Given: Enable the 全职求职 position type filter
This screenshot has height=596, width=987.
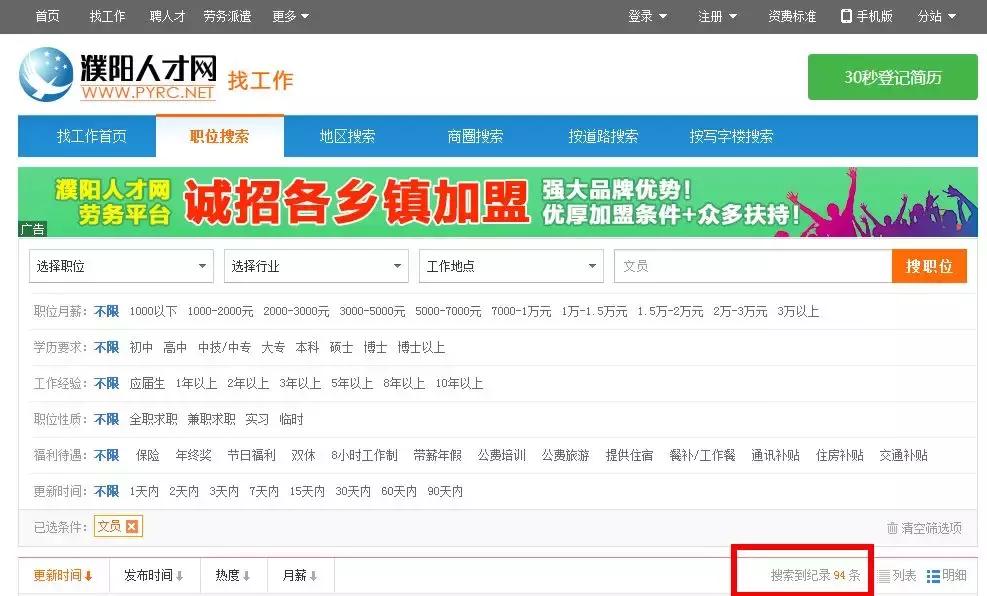Looking at the screenshot, I should tap(152, 419).
